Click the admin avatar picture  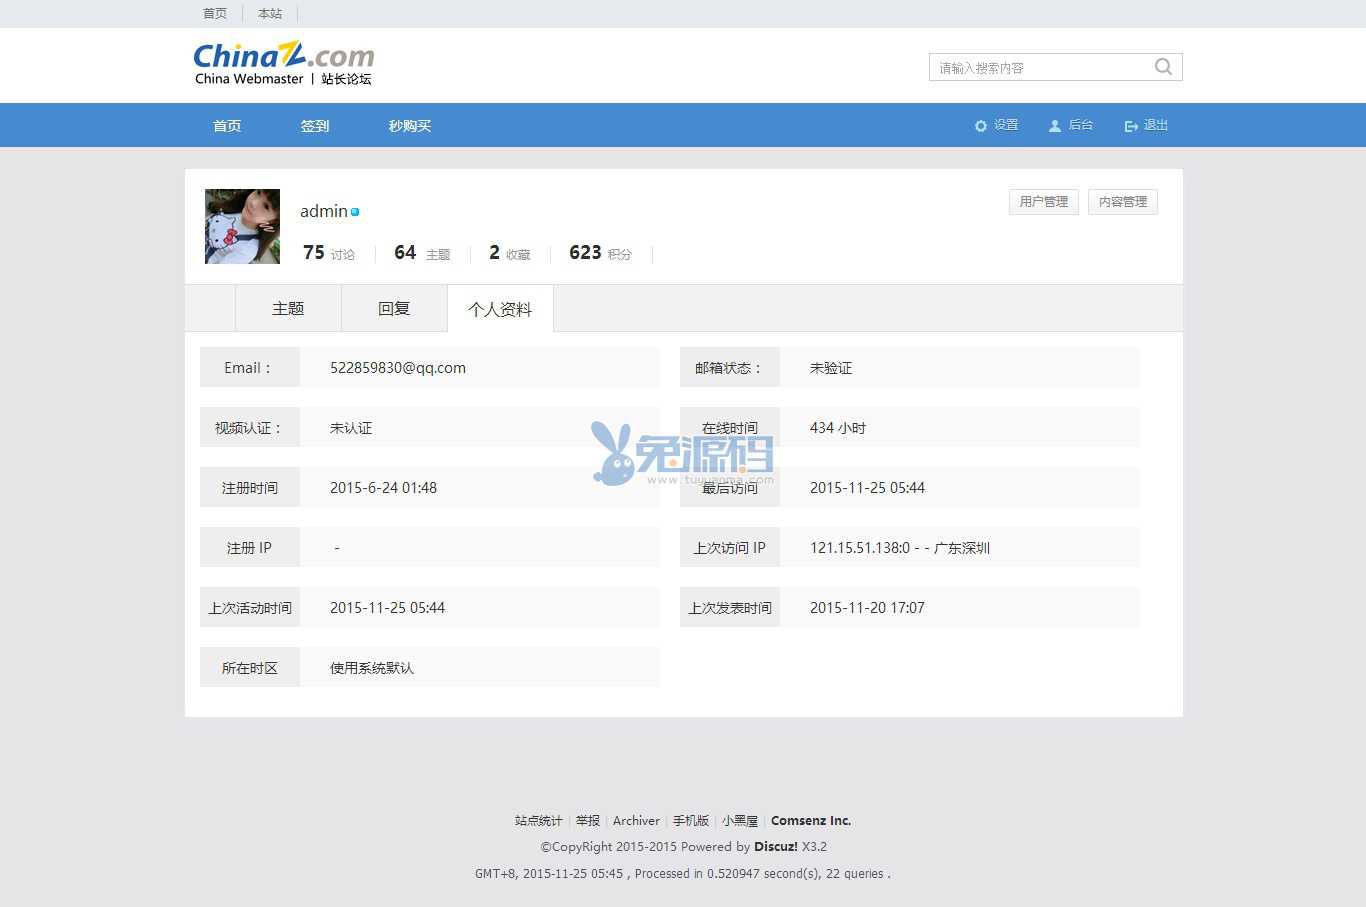(242, 226)
